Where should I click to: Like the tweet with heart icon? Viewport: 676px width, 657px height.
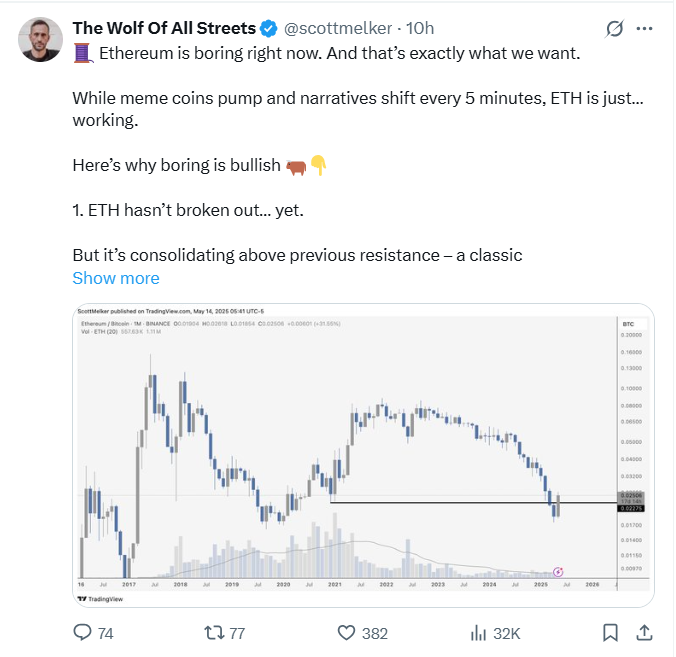point(347,632)
